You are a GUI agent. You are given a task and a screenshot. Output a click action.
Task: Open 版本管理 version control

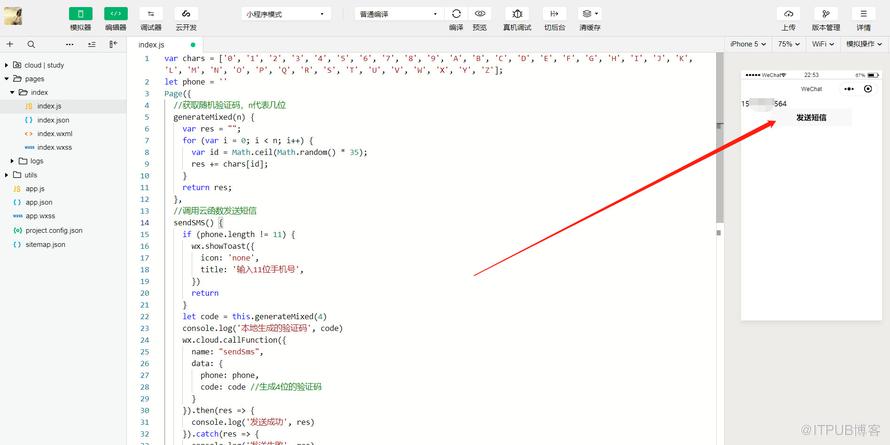(x=826, y=14)
